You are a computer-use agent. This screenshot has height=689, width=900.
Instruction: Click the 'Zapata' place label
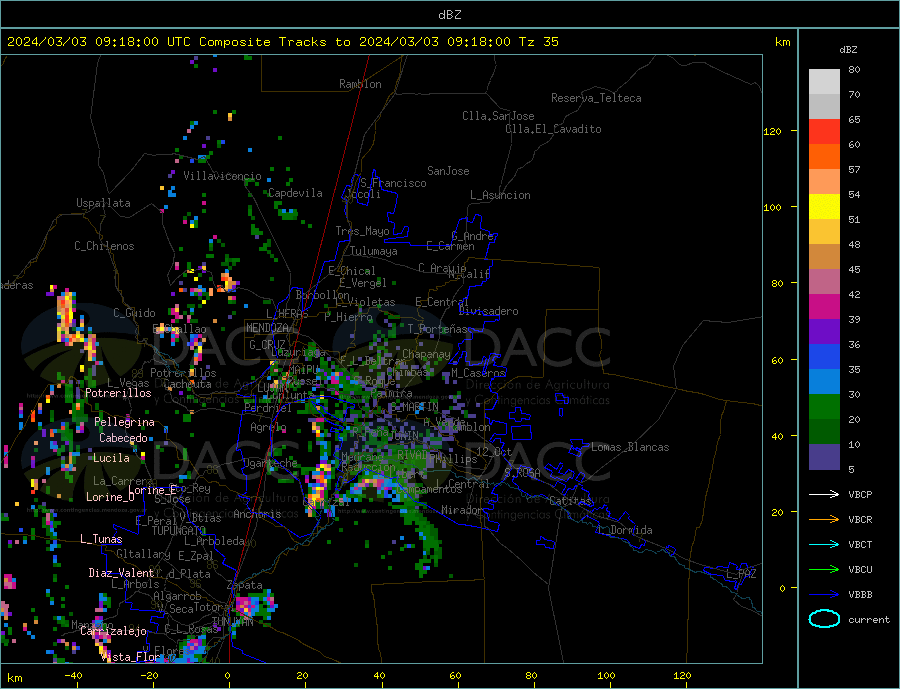245,585
